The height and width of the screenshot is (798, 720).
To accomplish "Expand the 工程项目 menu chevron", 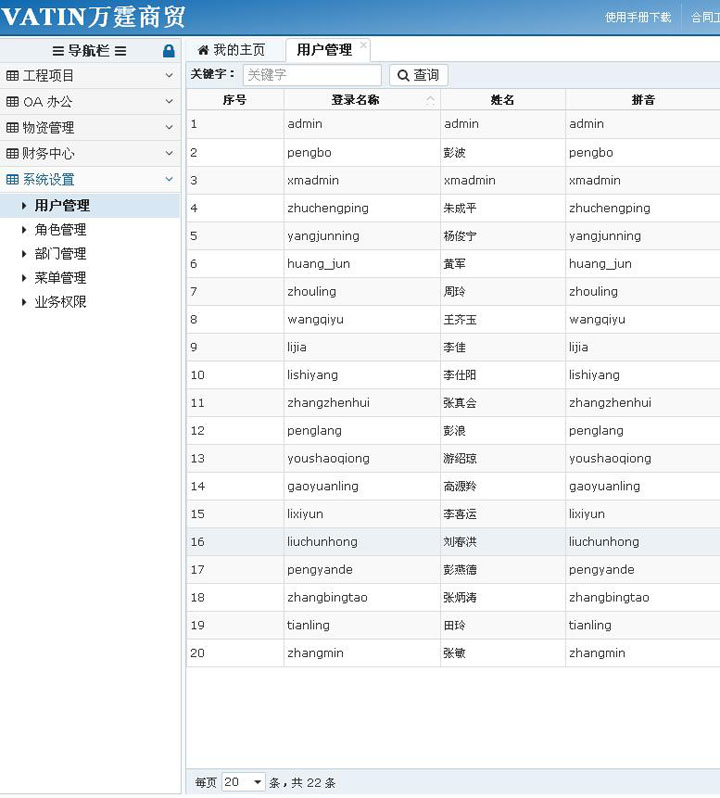I will click(x=169, y=75).
